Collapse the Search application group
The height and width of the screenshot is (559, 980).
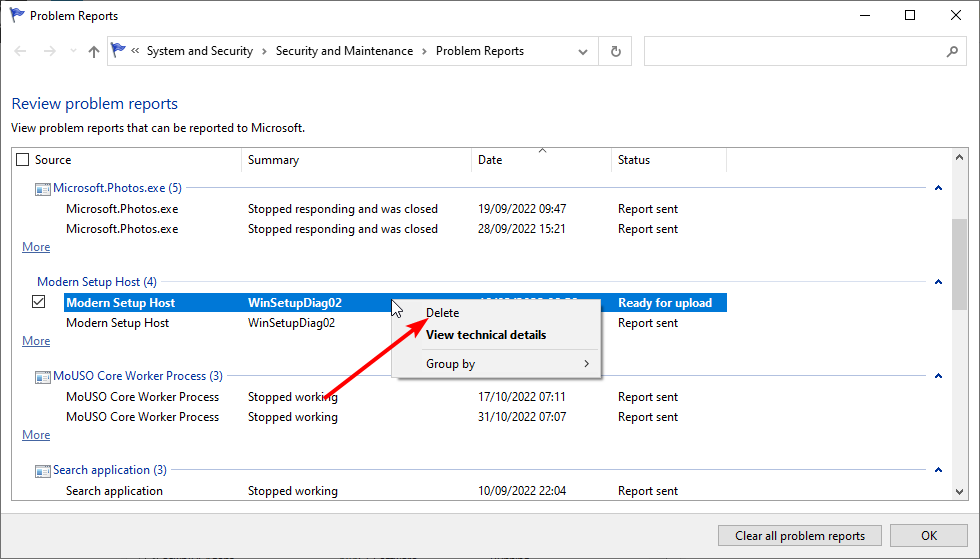pos(938,470)
